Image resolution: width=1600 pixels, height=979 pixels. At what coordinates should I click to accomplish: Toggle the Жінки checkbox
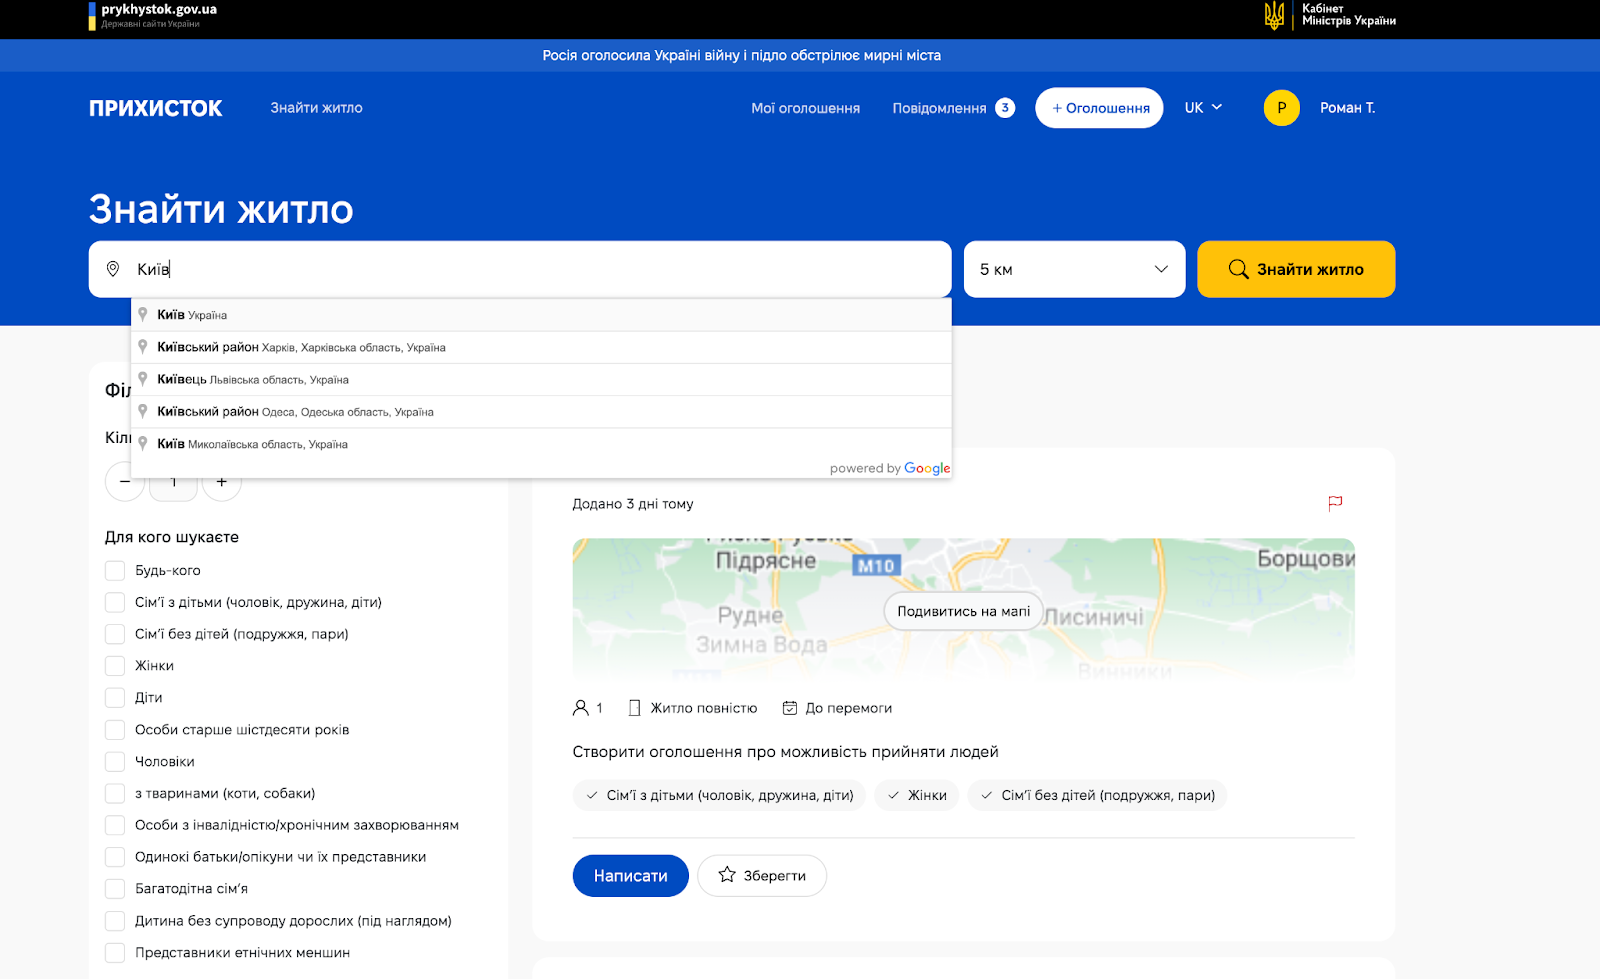tap(115, 666)
